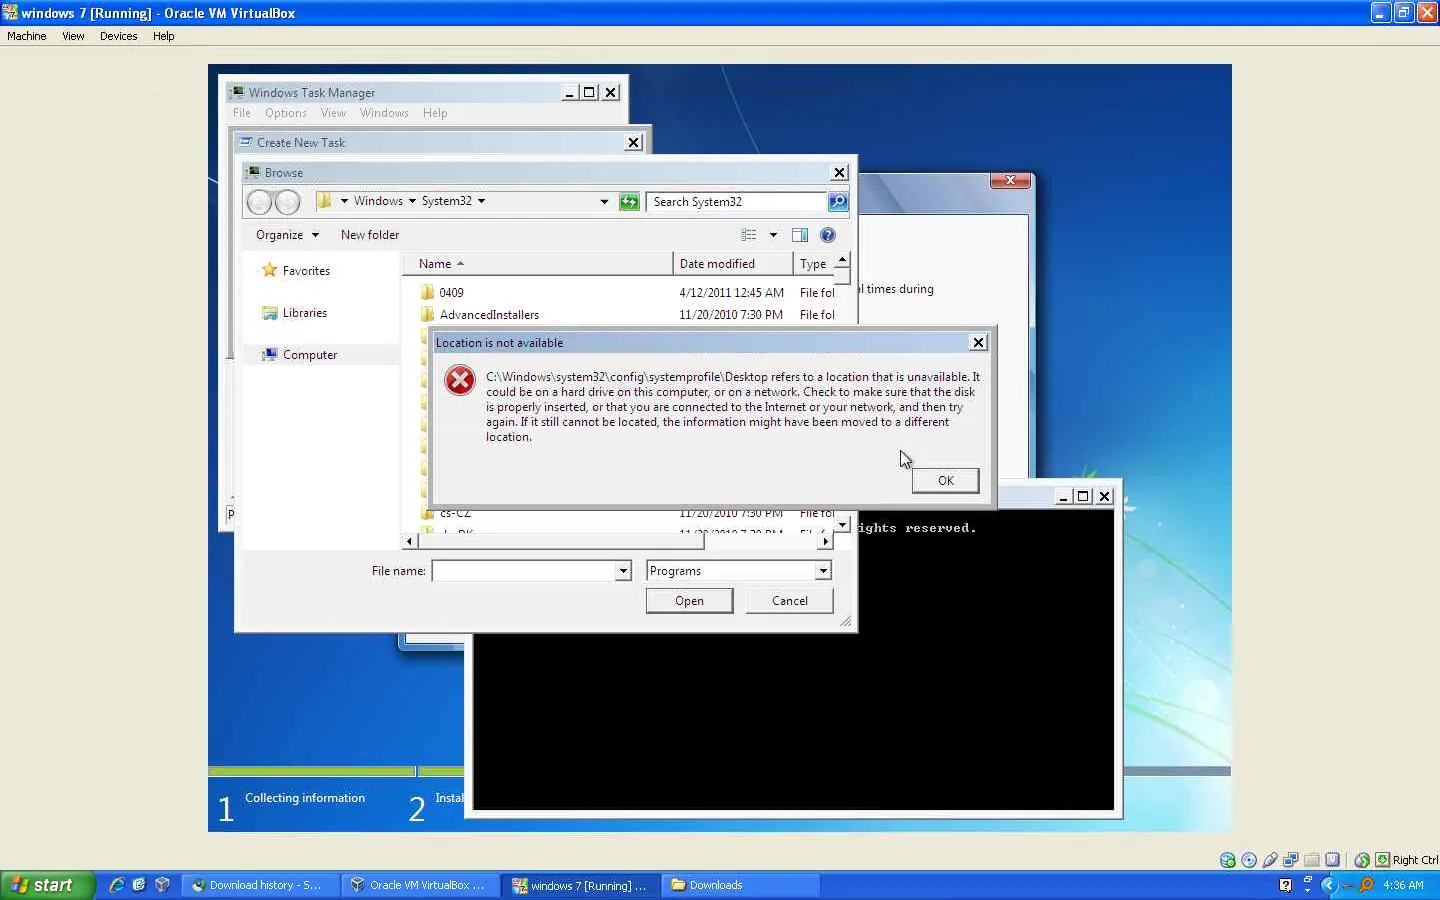Screen dimensions: 1440x900
Task: Click the green refresh icon beside address bar
Action: tap(629, 202)
